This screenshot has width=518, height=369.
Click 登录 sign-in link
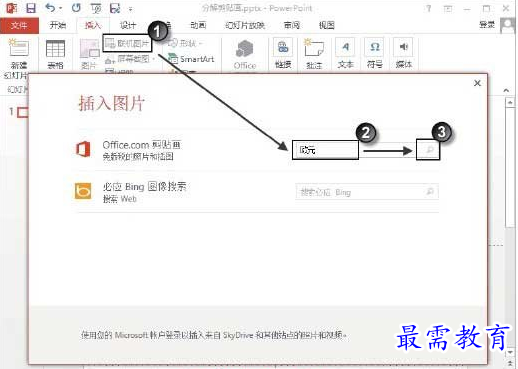point(487,25)
